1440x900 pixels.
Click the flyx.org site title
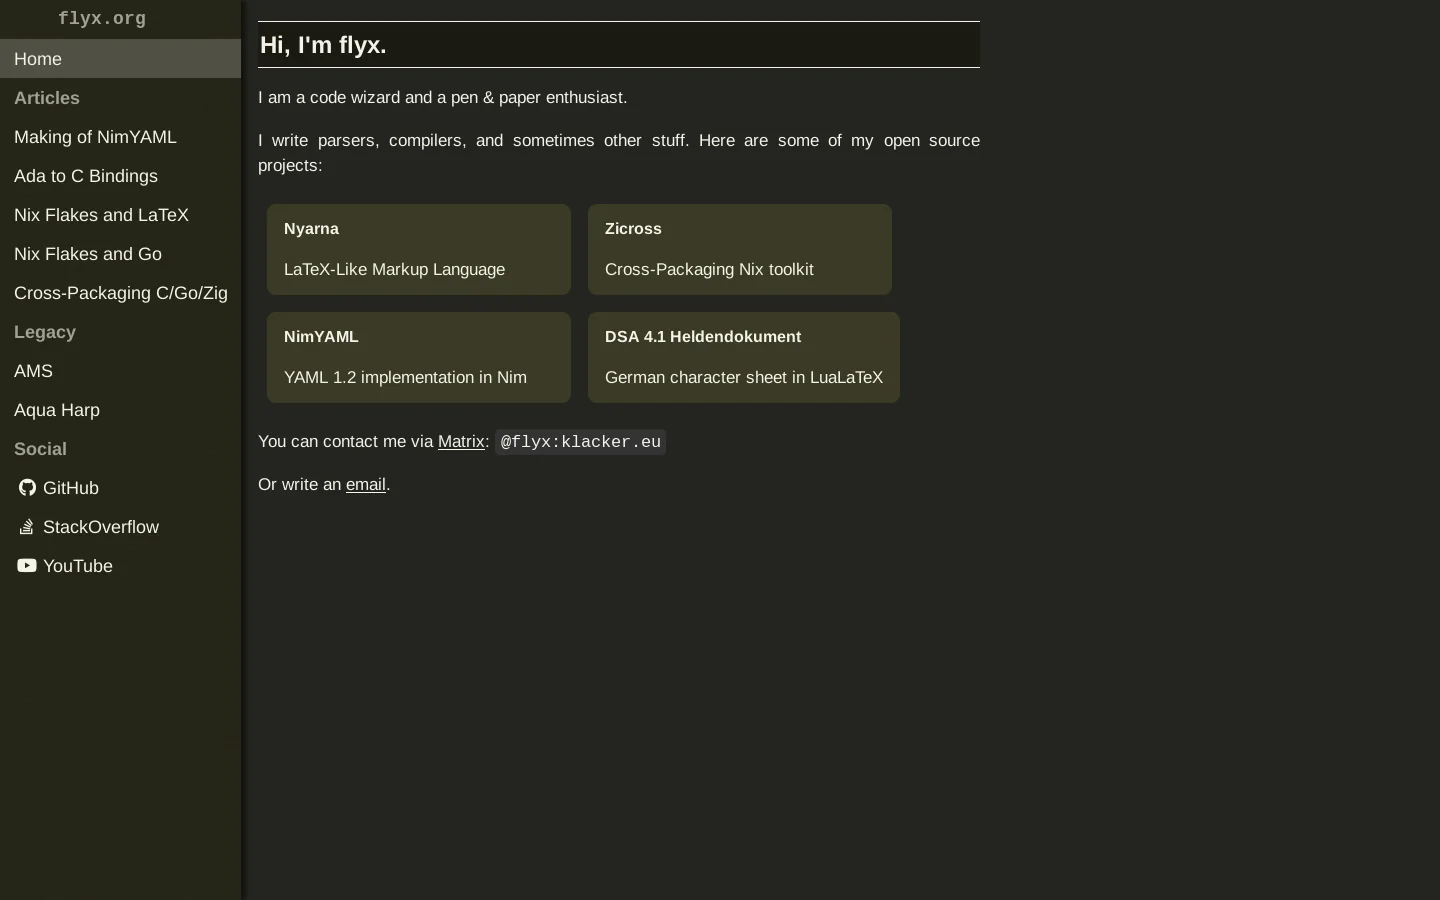[102, 19]
